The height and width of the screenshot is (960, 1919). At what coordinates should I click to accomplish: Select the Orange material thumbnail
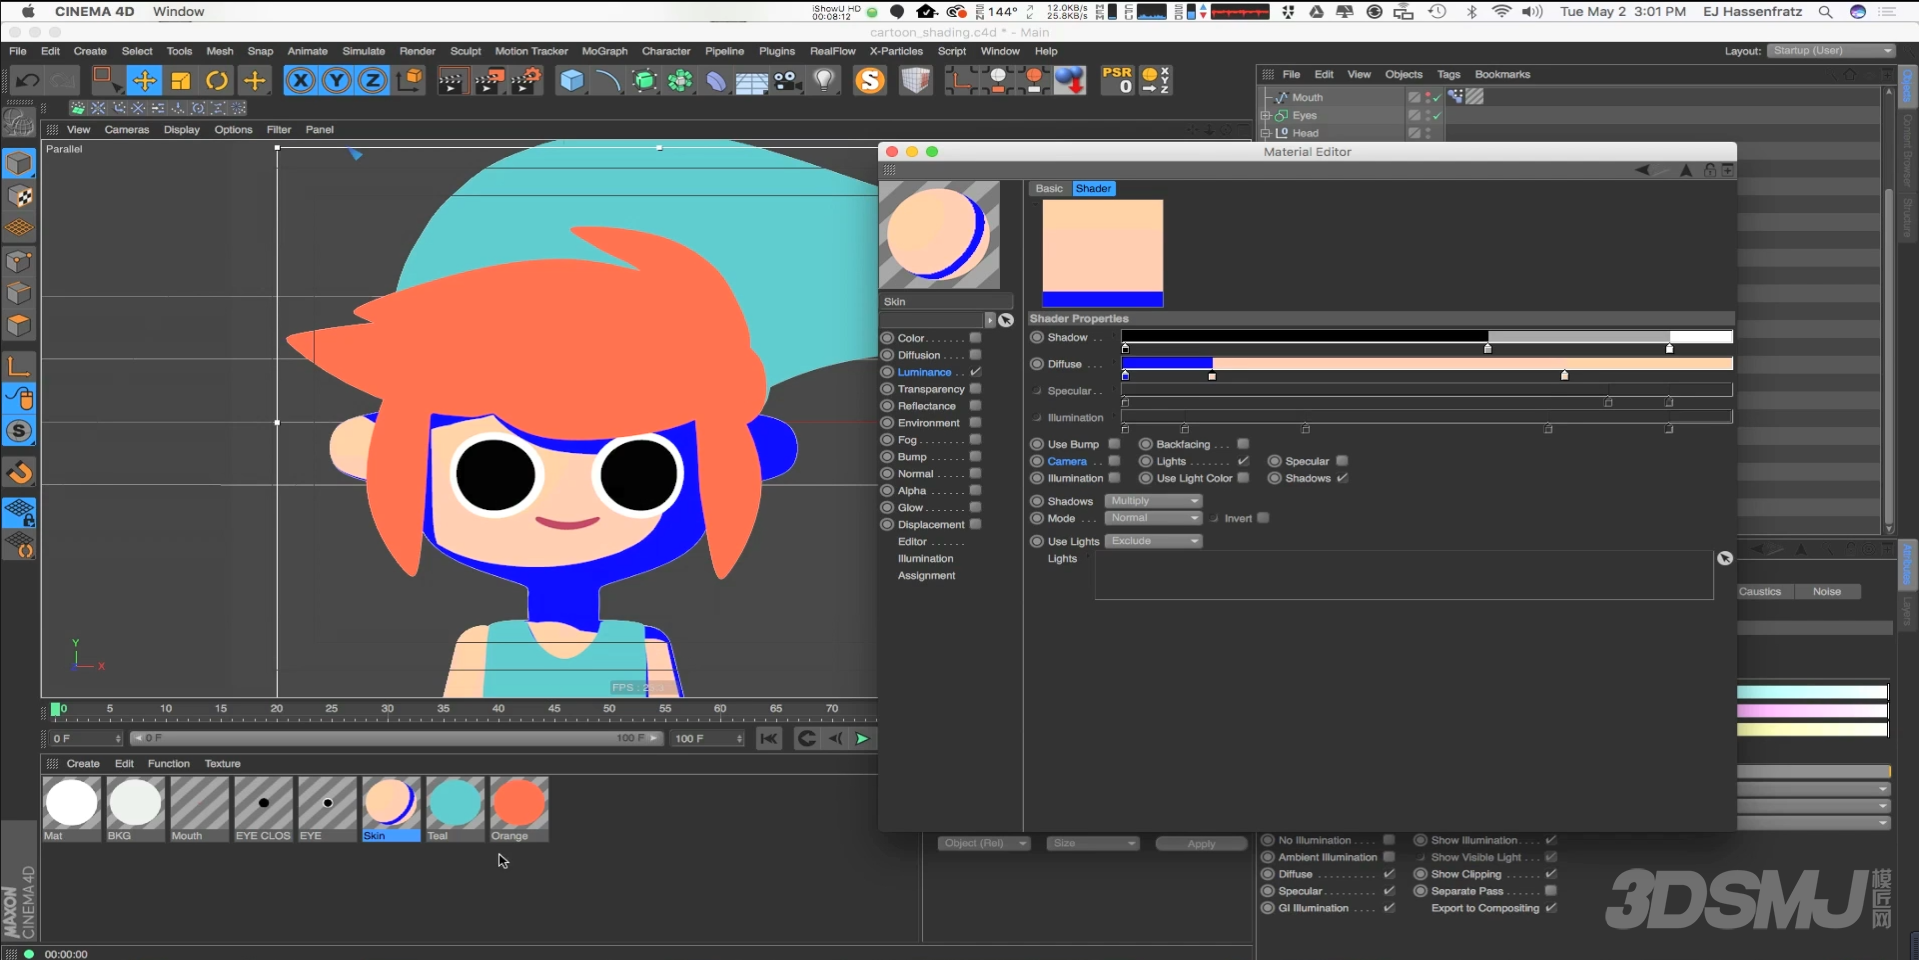click(x=519, y=809)
